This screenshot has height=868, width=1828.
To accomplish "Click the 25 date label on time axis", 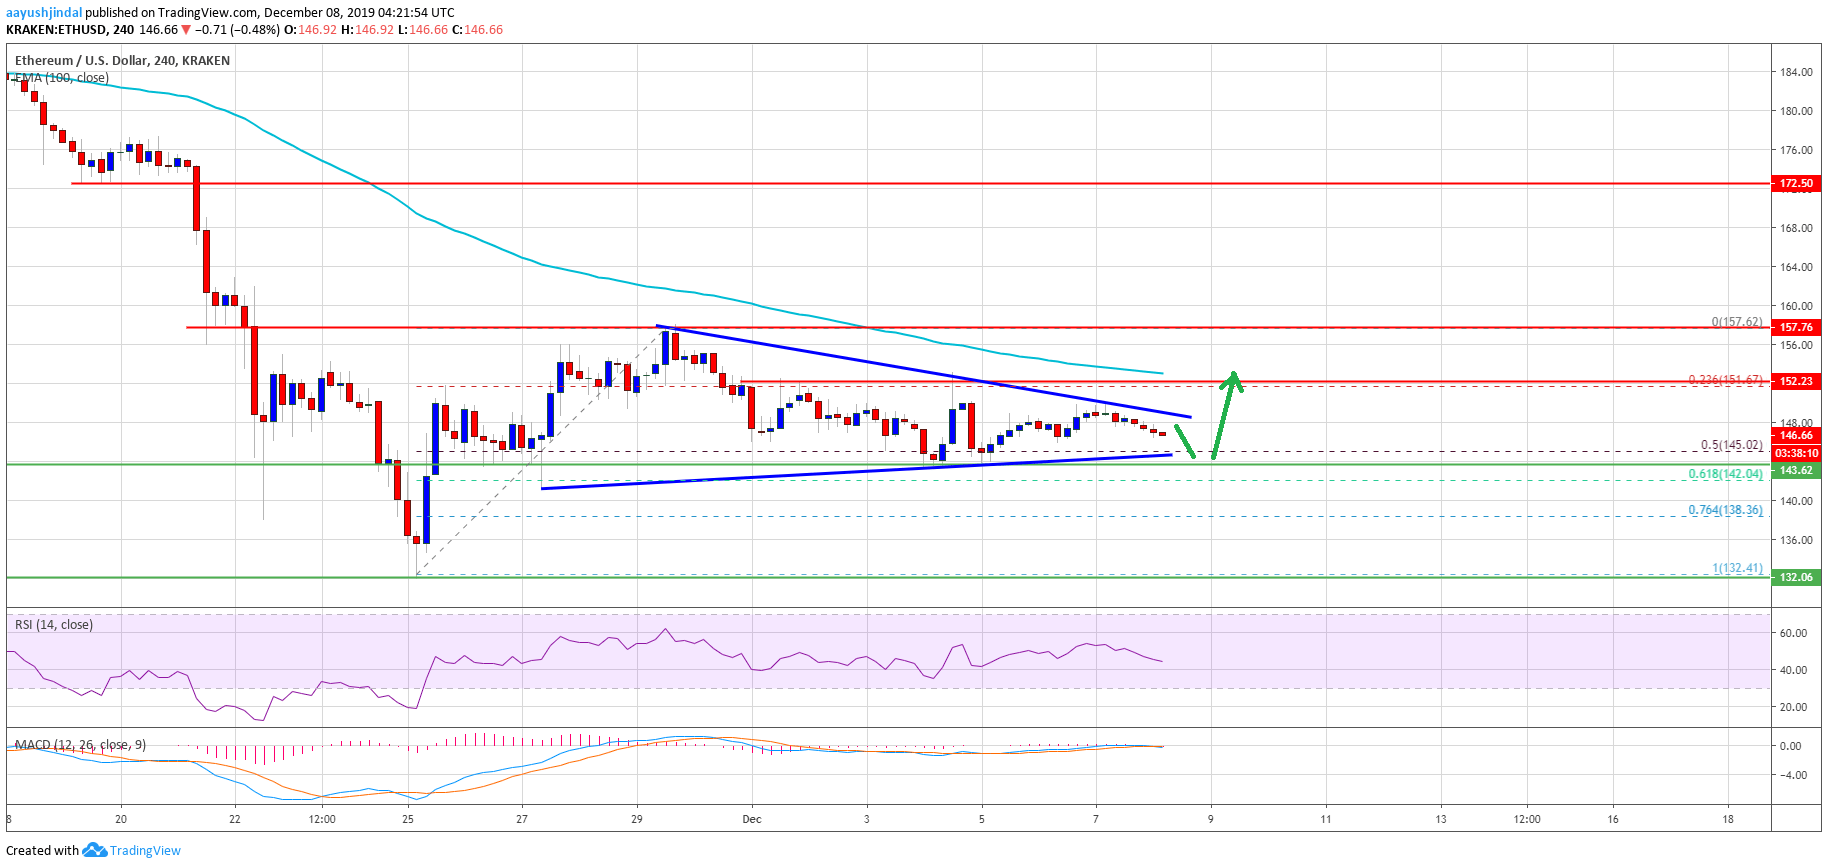I will [x=408, y=819].
